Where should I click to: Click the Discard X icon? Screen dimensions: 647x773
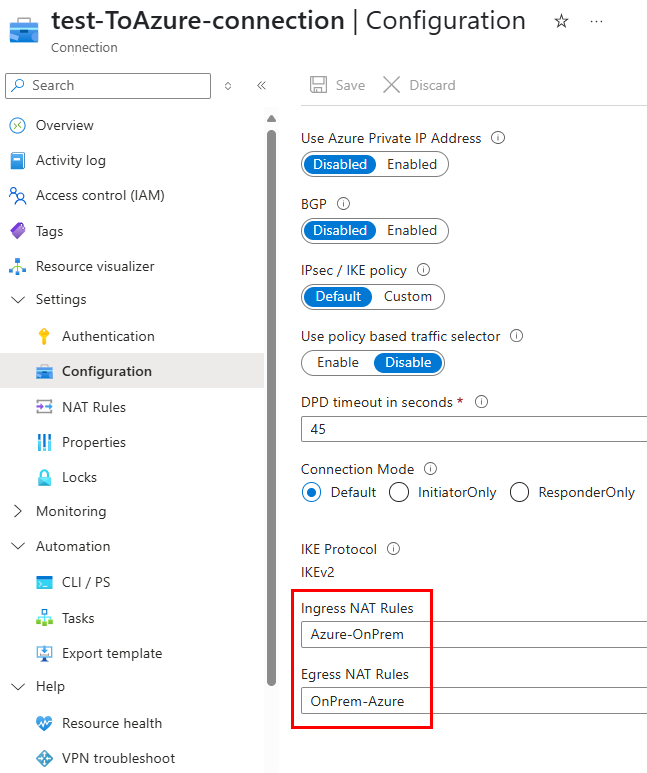pos(392,85)
